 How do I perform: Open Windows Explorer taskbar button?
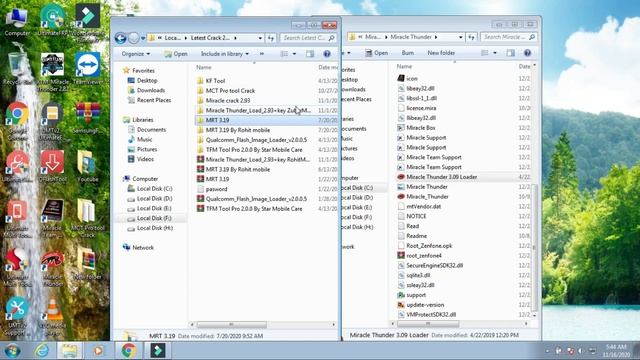coord(69,351)
